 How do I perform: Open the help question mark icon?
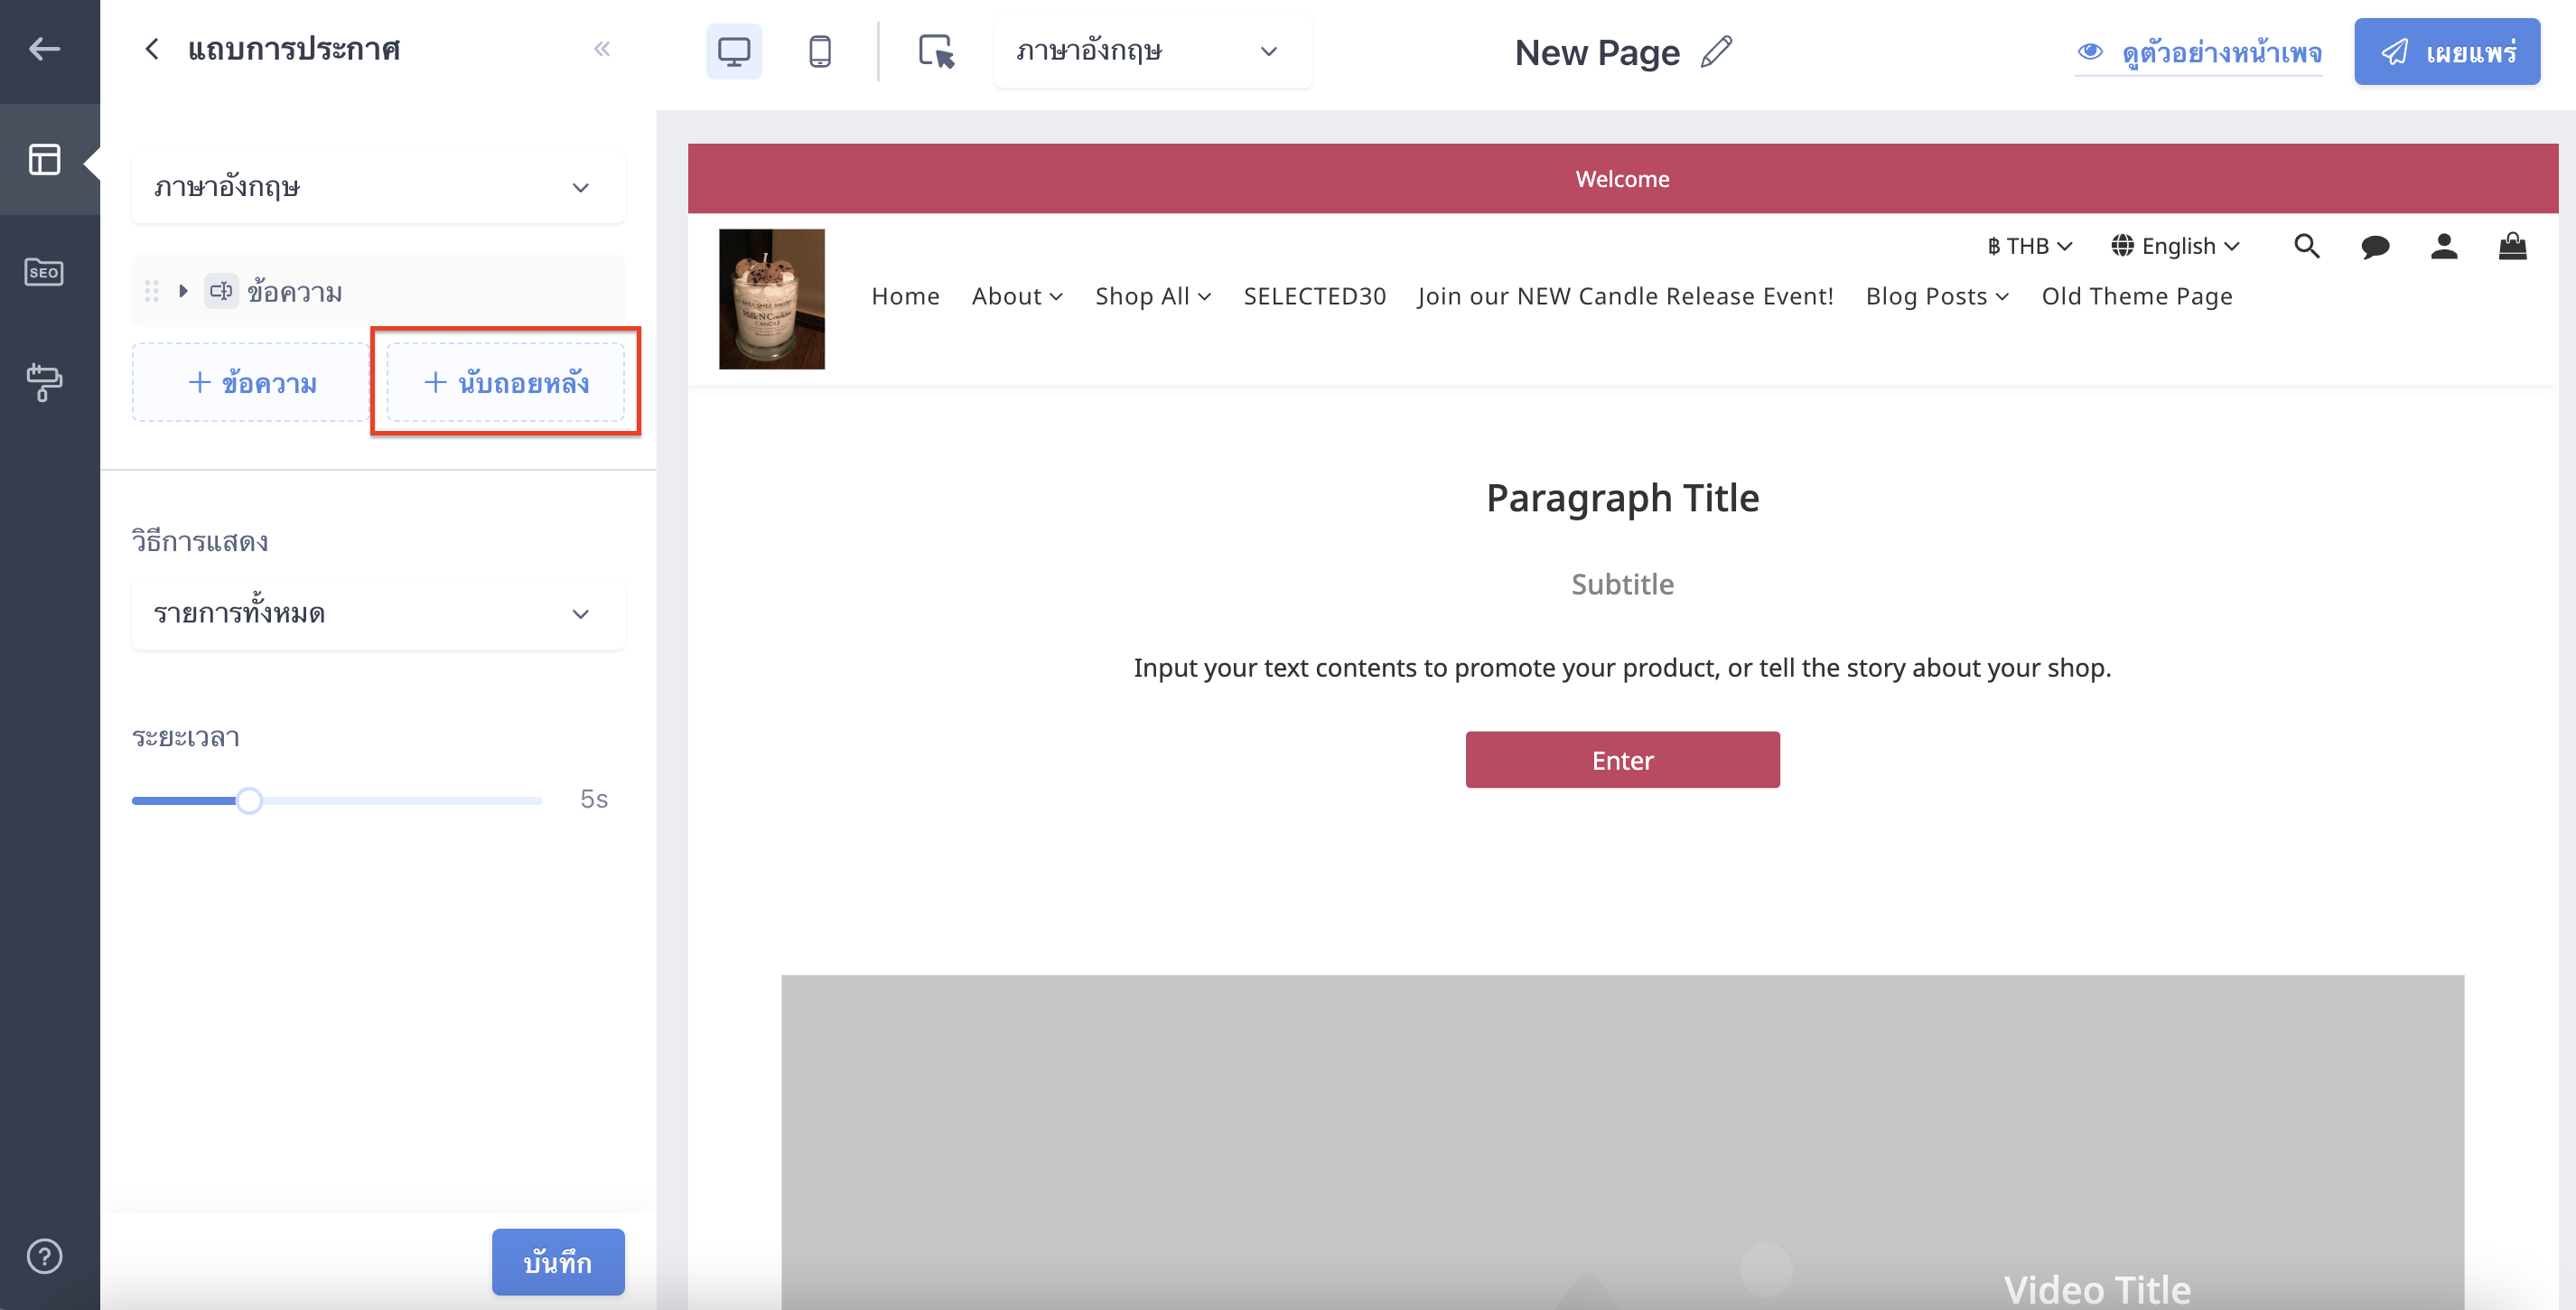coord(45,1255)
